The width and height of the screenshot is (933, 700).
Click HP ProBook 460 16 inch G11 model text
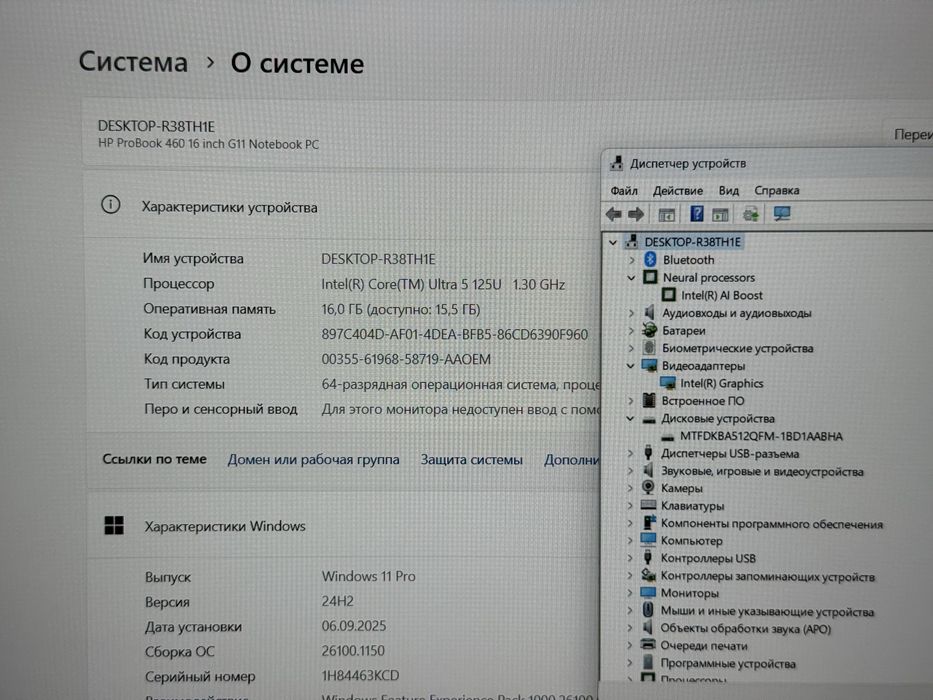click(208, 144)
